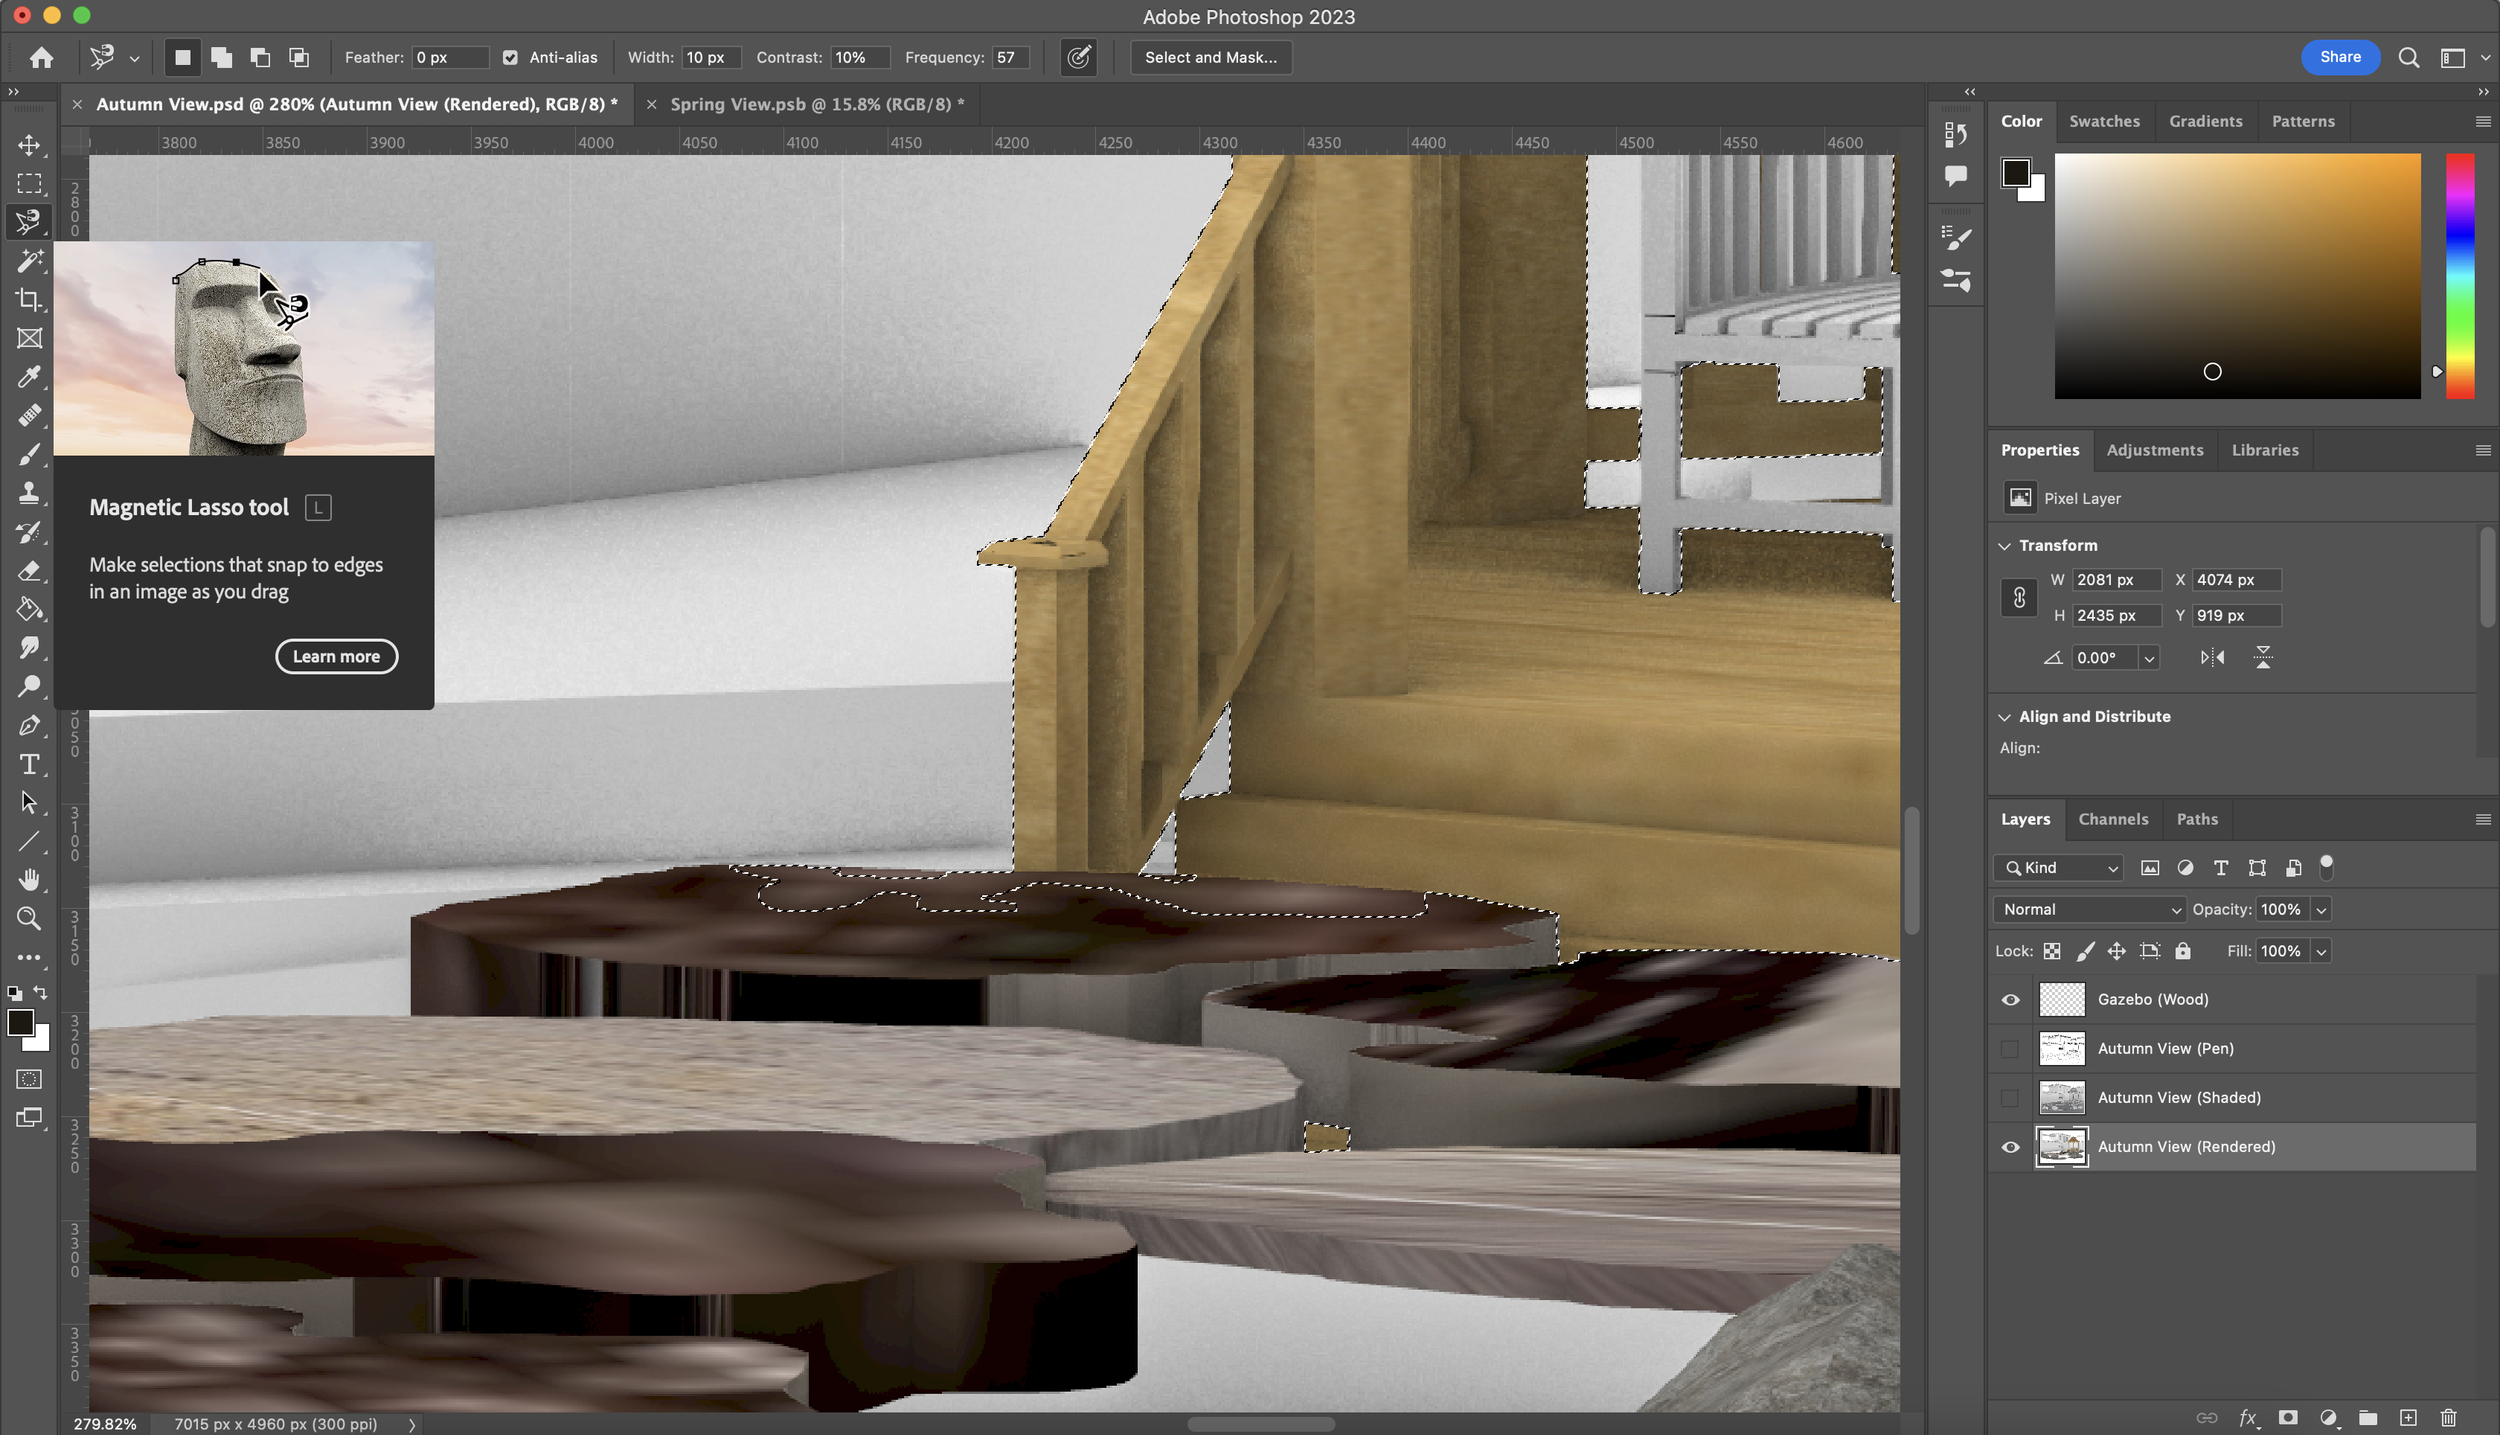Select the Hand tool
Viewport: 2500px width, 1435px height.
click(x=29, y=880)
